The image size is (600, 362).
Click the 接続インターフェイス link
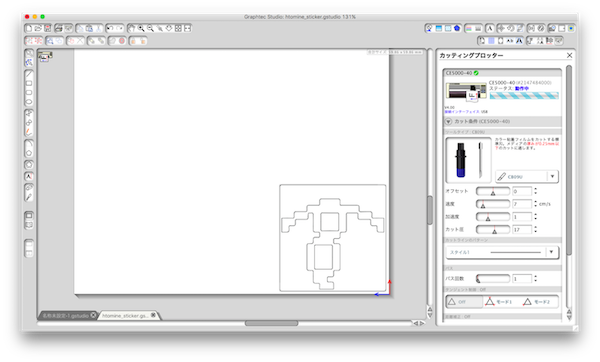click(462, 111)
